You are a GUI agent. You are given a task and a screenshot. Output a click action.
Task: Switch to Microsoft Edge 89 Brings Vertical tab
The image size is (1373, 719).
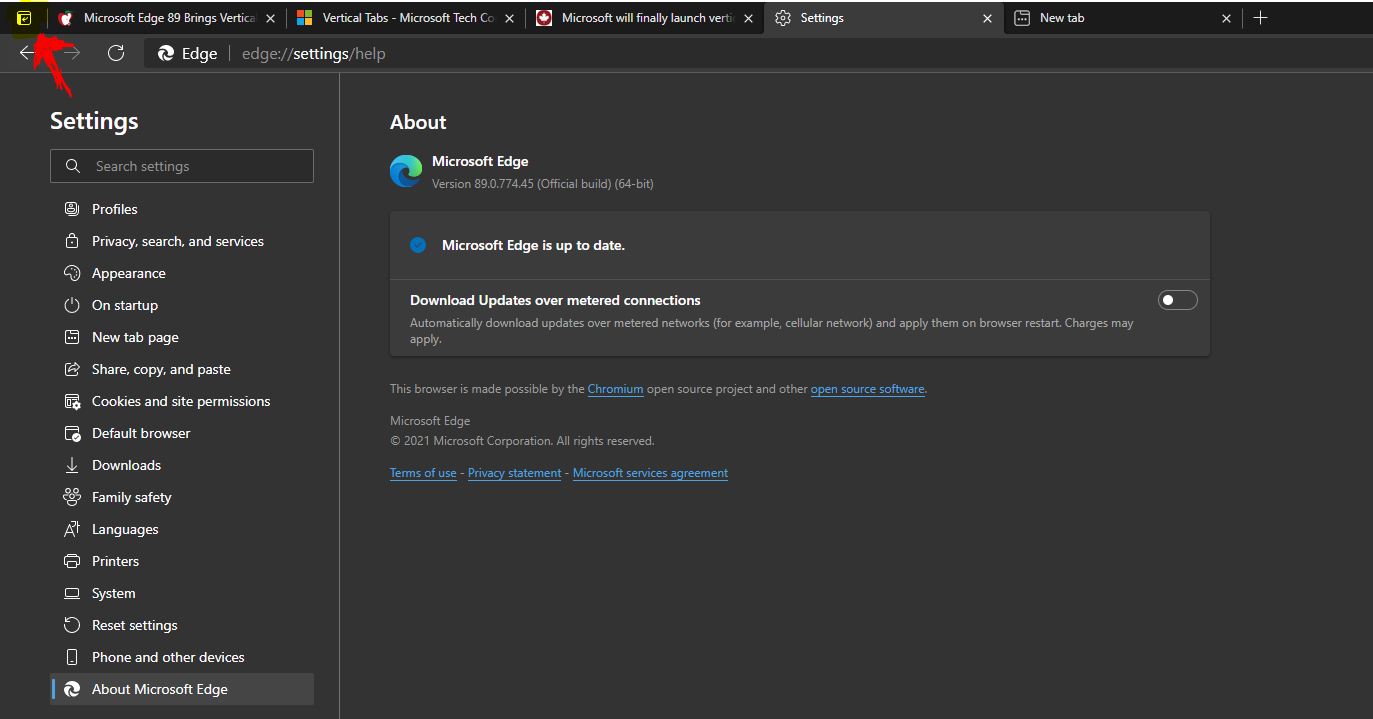tap(167, 18)
